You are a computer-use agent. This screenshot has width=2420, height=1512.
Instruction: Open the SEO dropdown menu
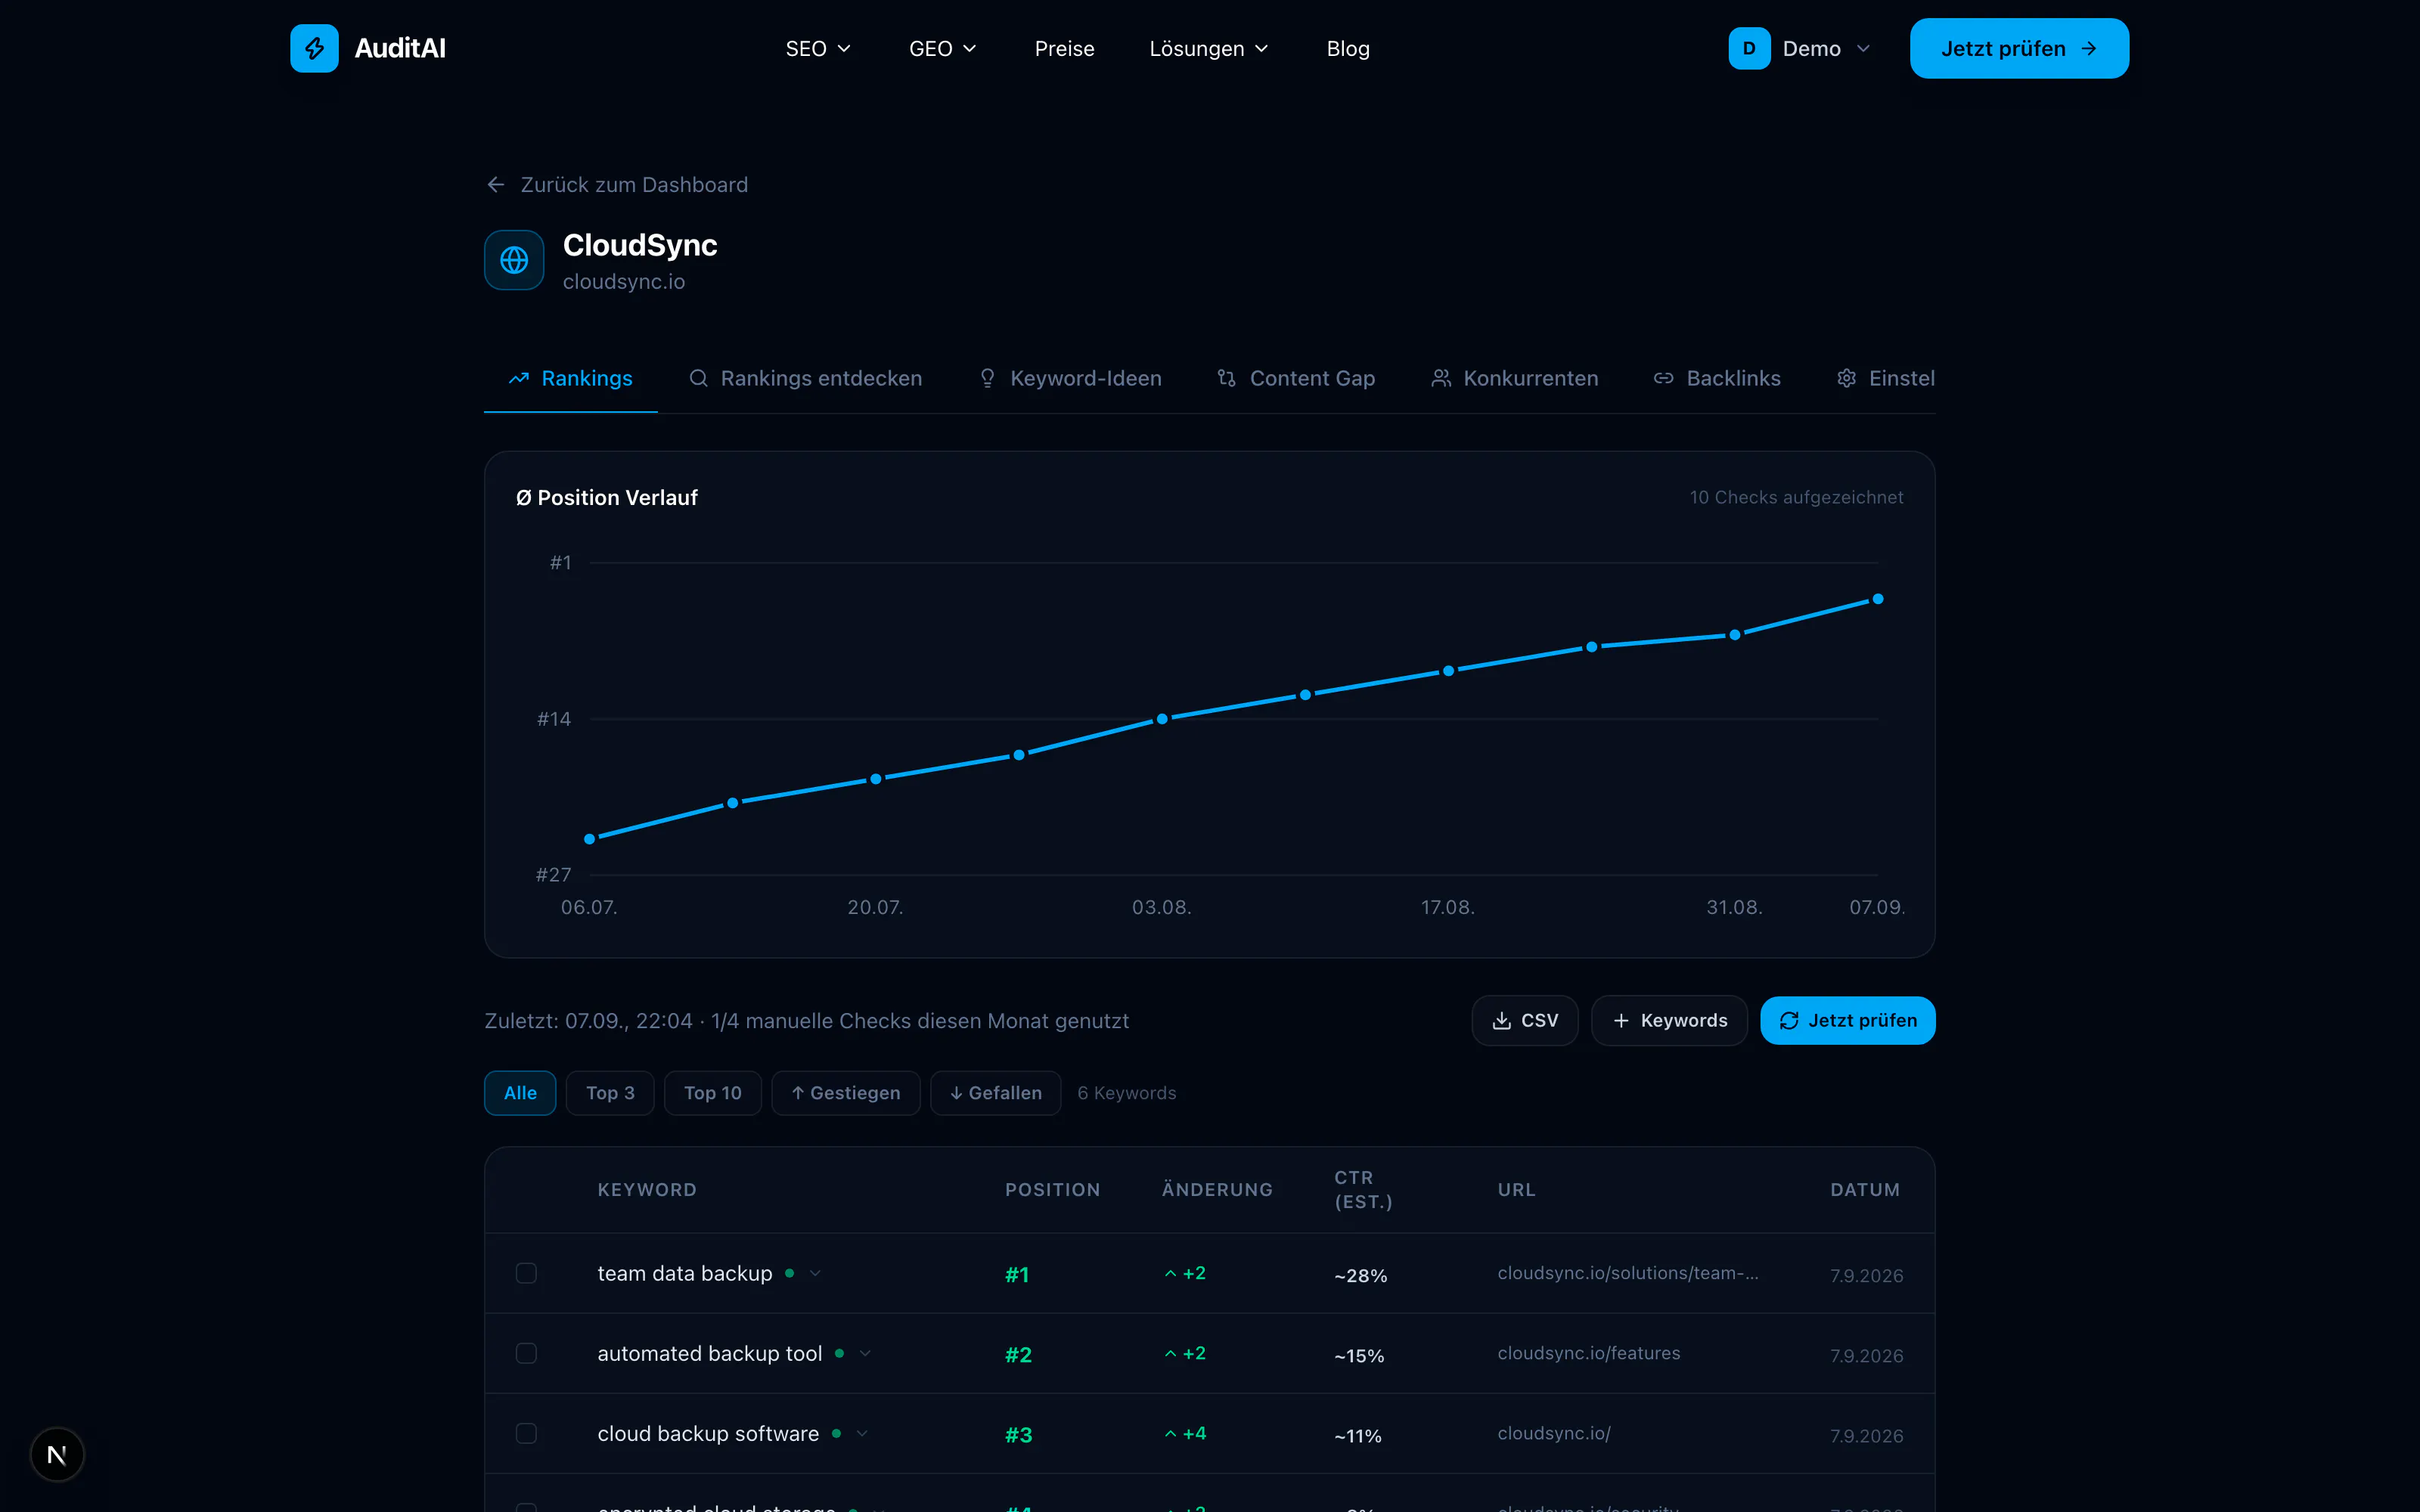818,48
